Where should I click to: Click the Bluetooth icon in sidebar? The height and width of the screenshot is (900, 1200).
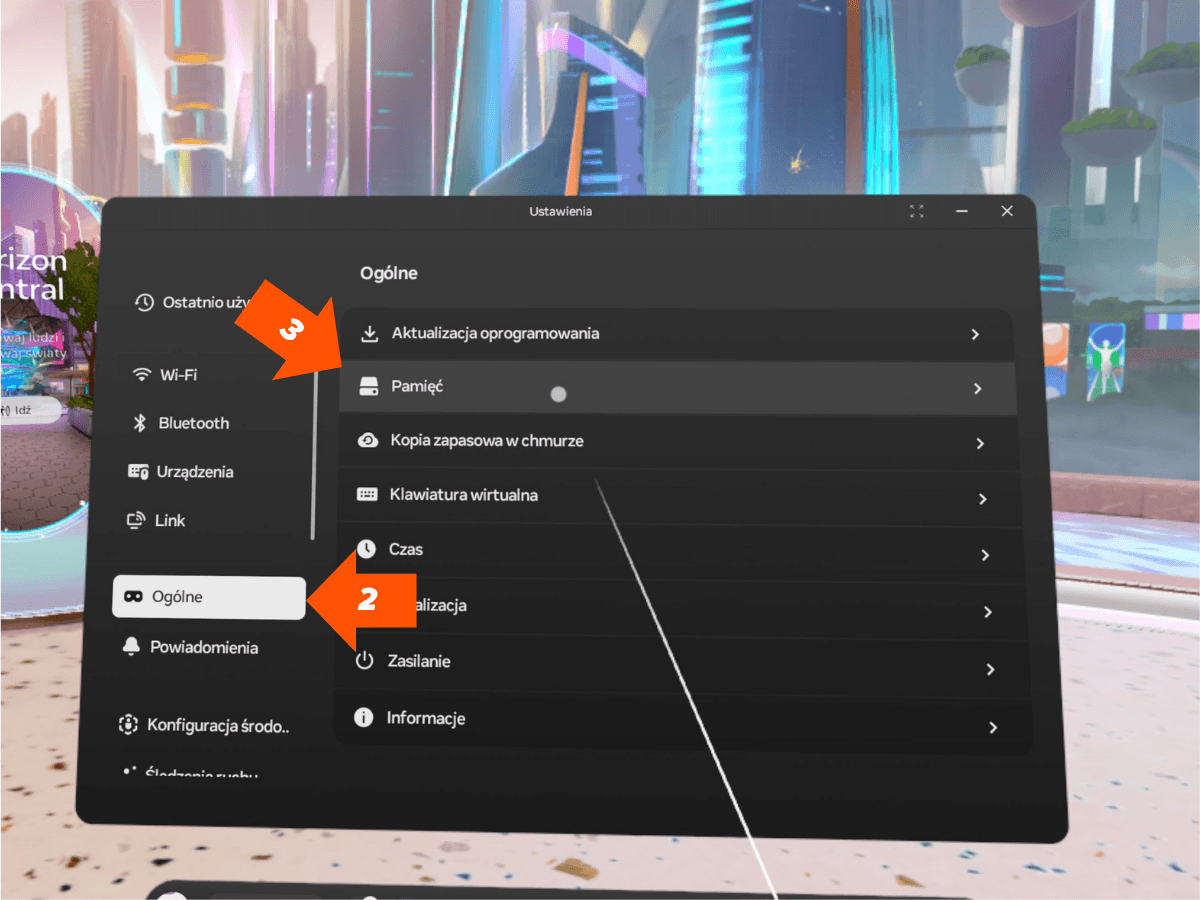[x=140, y=423]
